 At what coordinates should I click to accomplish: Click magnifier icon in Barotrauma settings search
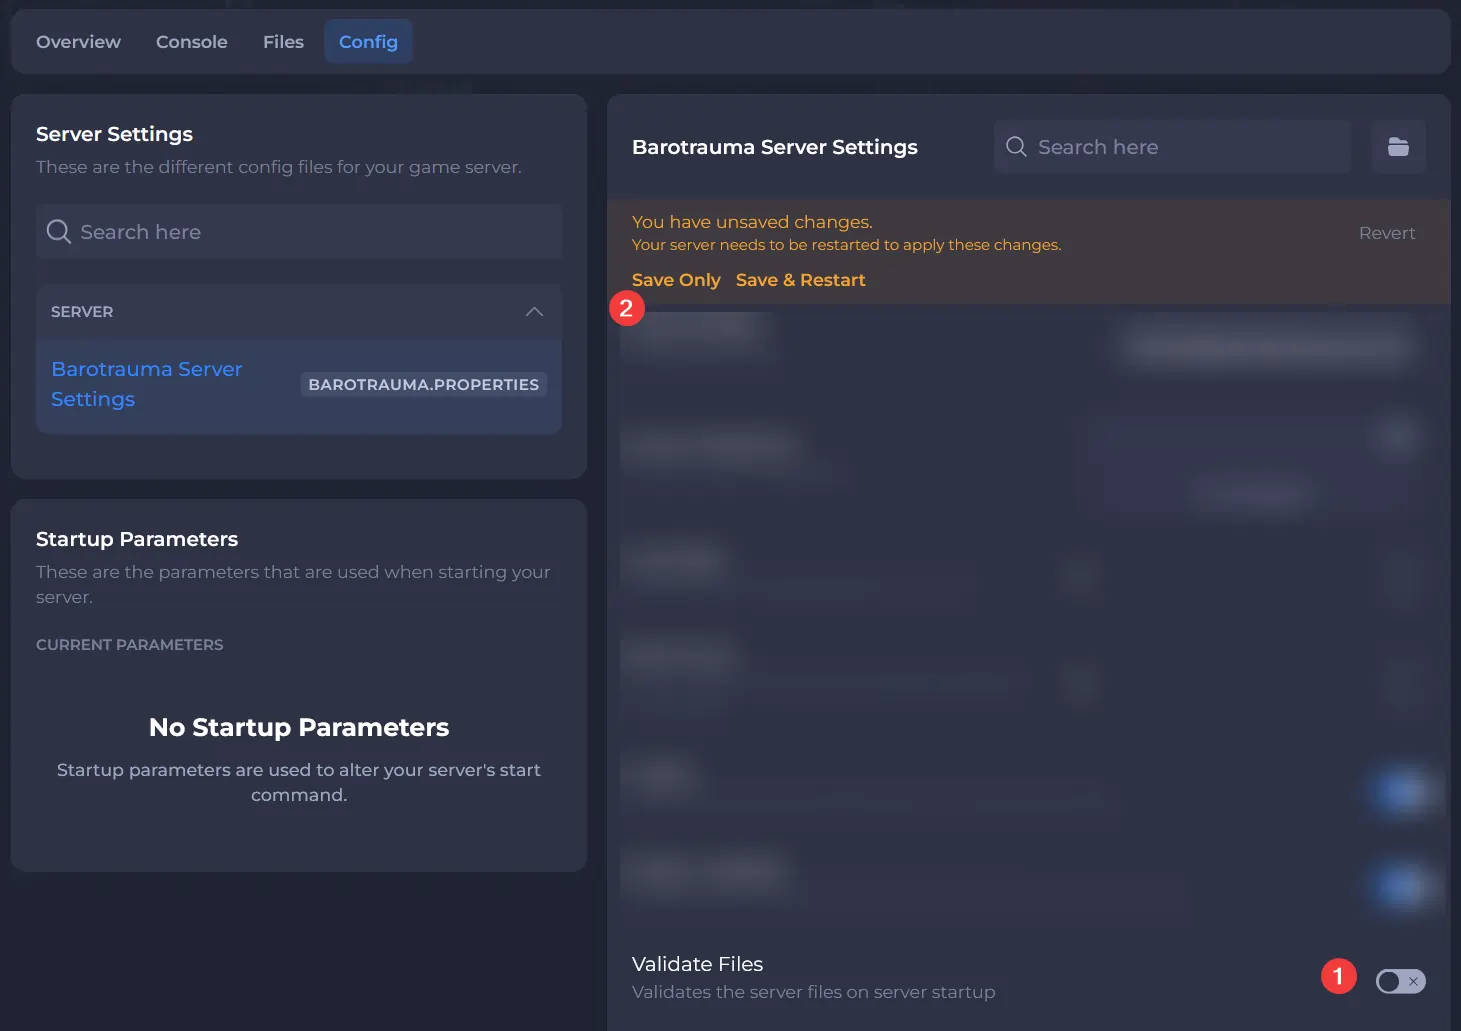tap(1016, 147)
